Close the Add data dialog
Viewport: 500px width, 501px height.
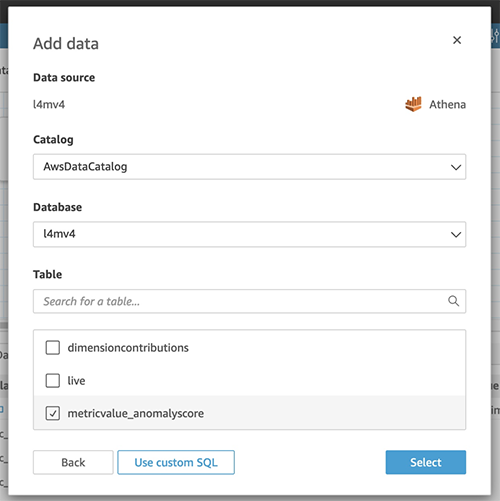[x=457, y=40]
